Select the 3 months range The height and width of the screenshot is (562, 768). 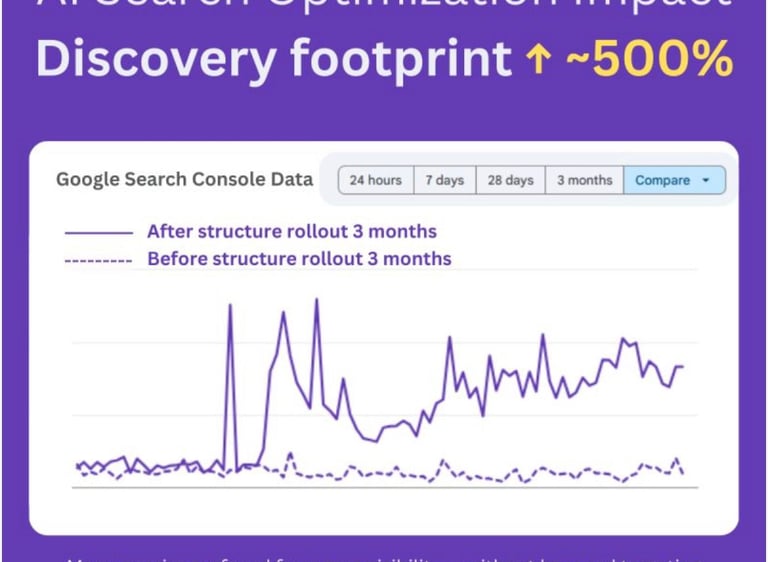coord(584,180)
